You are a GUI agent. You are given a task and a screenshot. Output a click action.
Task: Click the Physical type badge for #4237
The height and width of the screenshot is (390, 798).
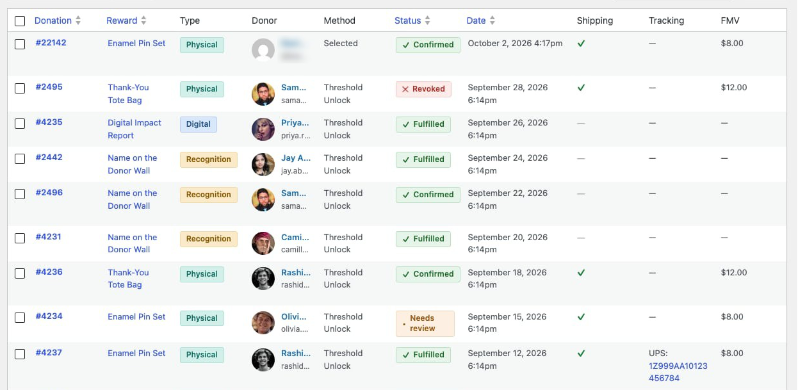pos(202,355)
